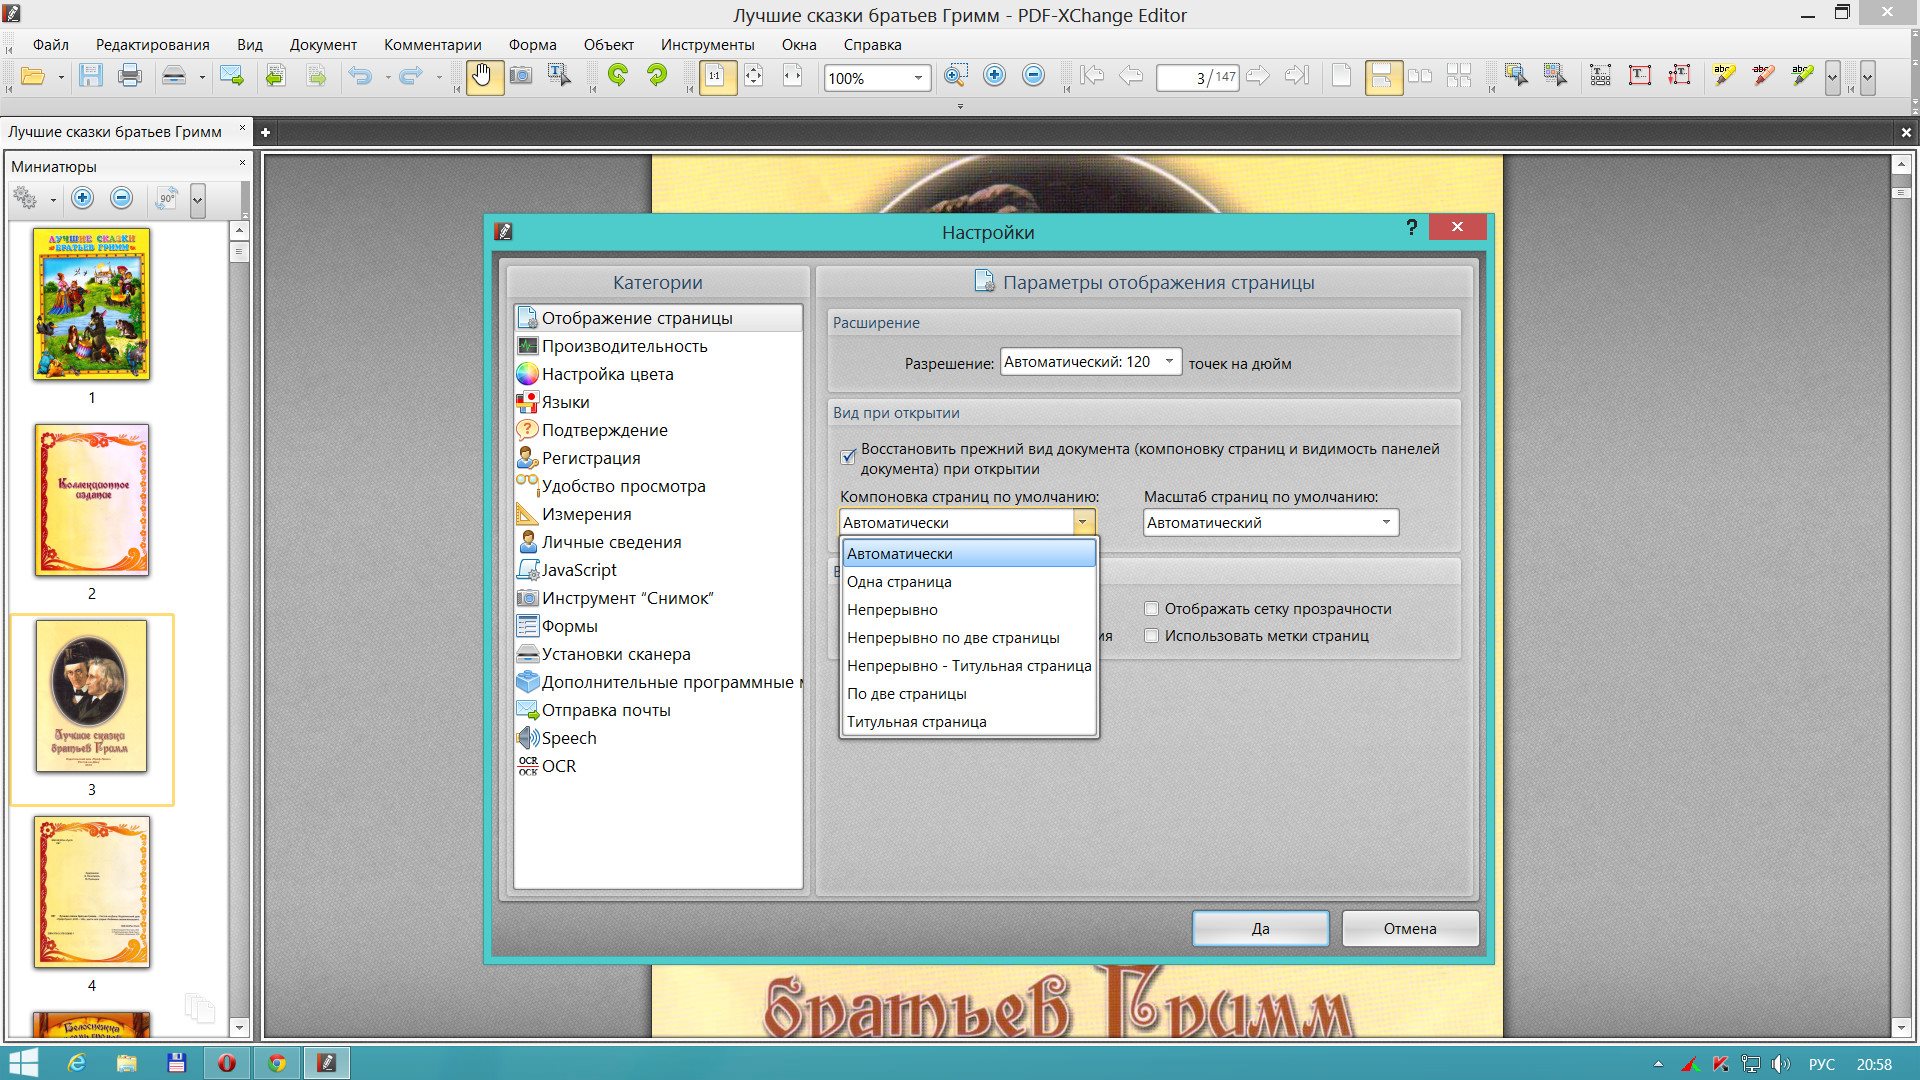The image size is (1920, 1080).
Task: Cancel settings with Отмена button
Action: (x=1410, y=928)
